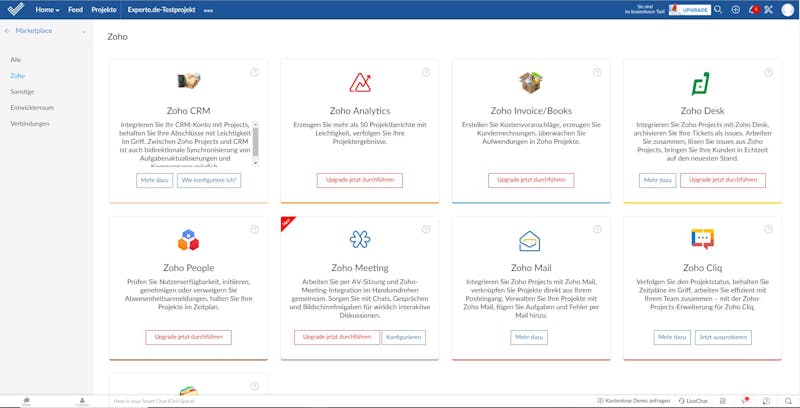Viewport: 800px width, 408px height.
Task: Open the contacts icon in bottom bar
Action: coord(82,401)
